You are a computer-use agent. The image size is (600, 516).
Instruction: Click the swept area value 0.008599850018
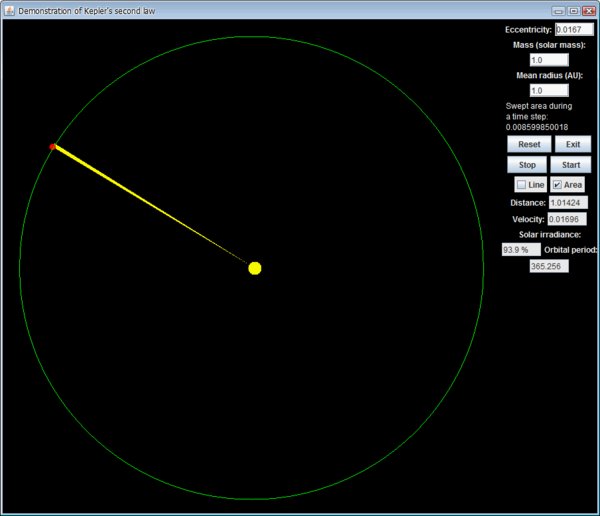pyautogui.click(x=537, y=127)
